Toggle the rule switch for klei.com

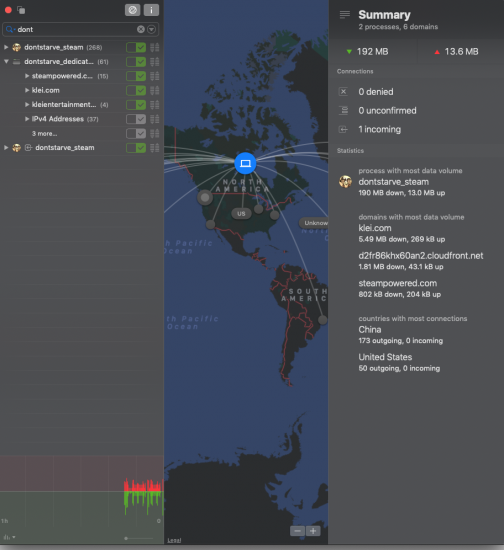(x=136, y=90)
